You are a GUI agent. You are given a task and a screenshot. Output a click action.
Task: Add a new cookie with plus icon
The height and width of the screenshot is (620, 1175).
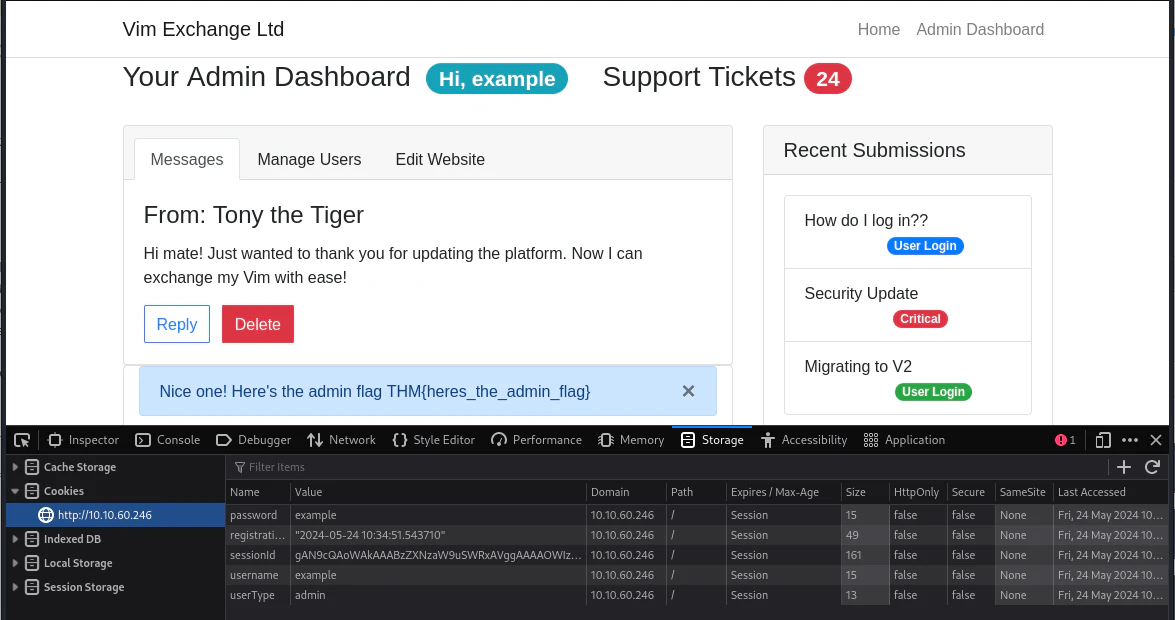(x=1124, y=467)
